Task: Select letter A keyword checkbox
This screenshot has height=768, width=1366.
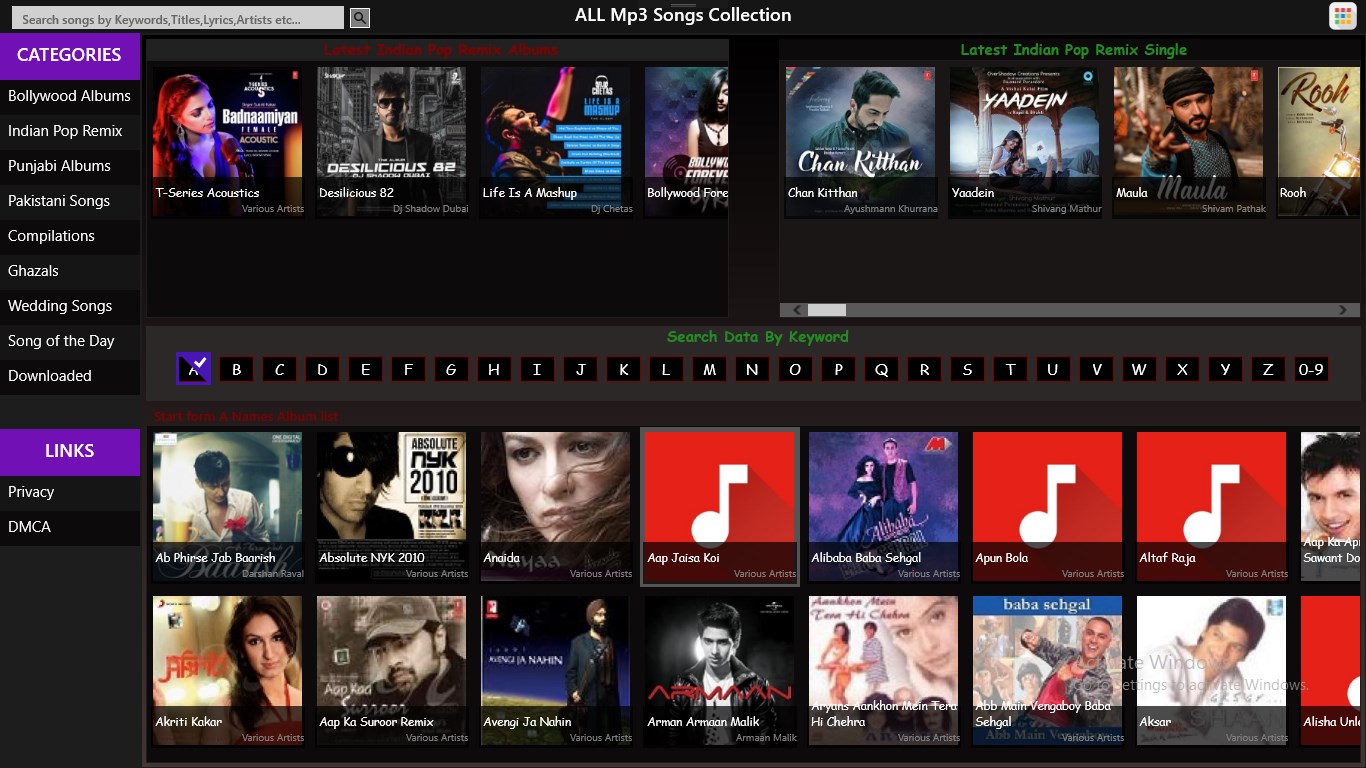Action: [x=194, y=369]
